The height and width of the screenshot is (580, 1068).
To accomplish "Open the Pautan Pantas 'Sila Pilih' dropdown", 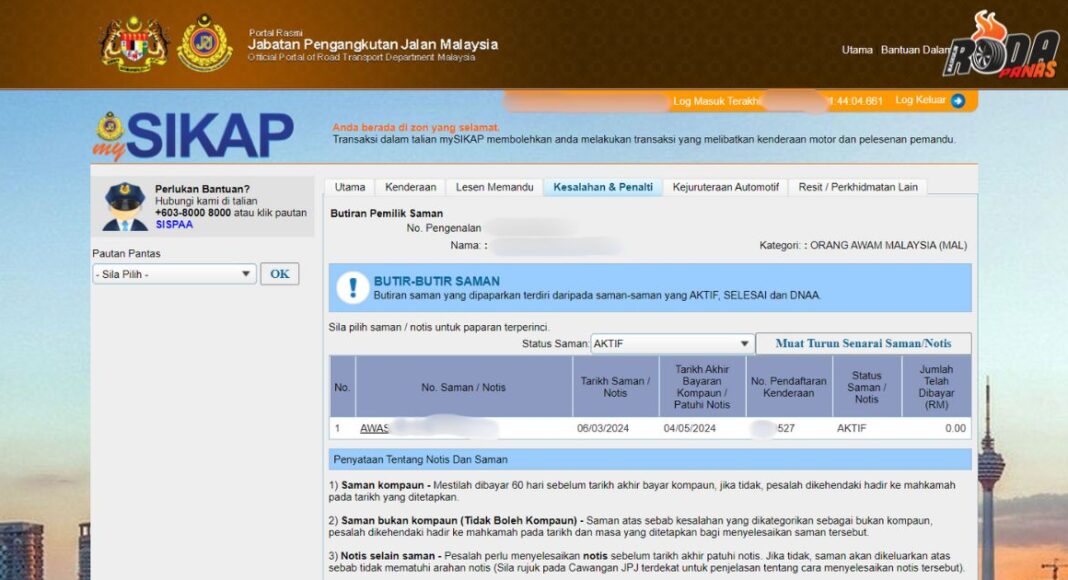I will pyautogui.click(x=174, y=273).
